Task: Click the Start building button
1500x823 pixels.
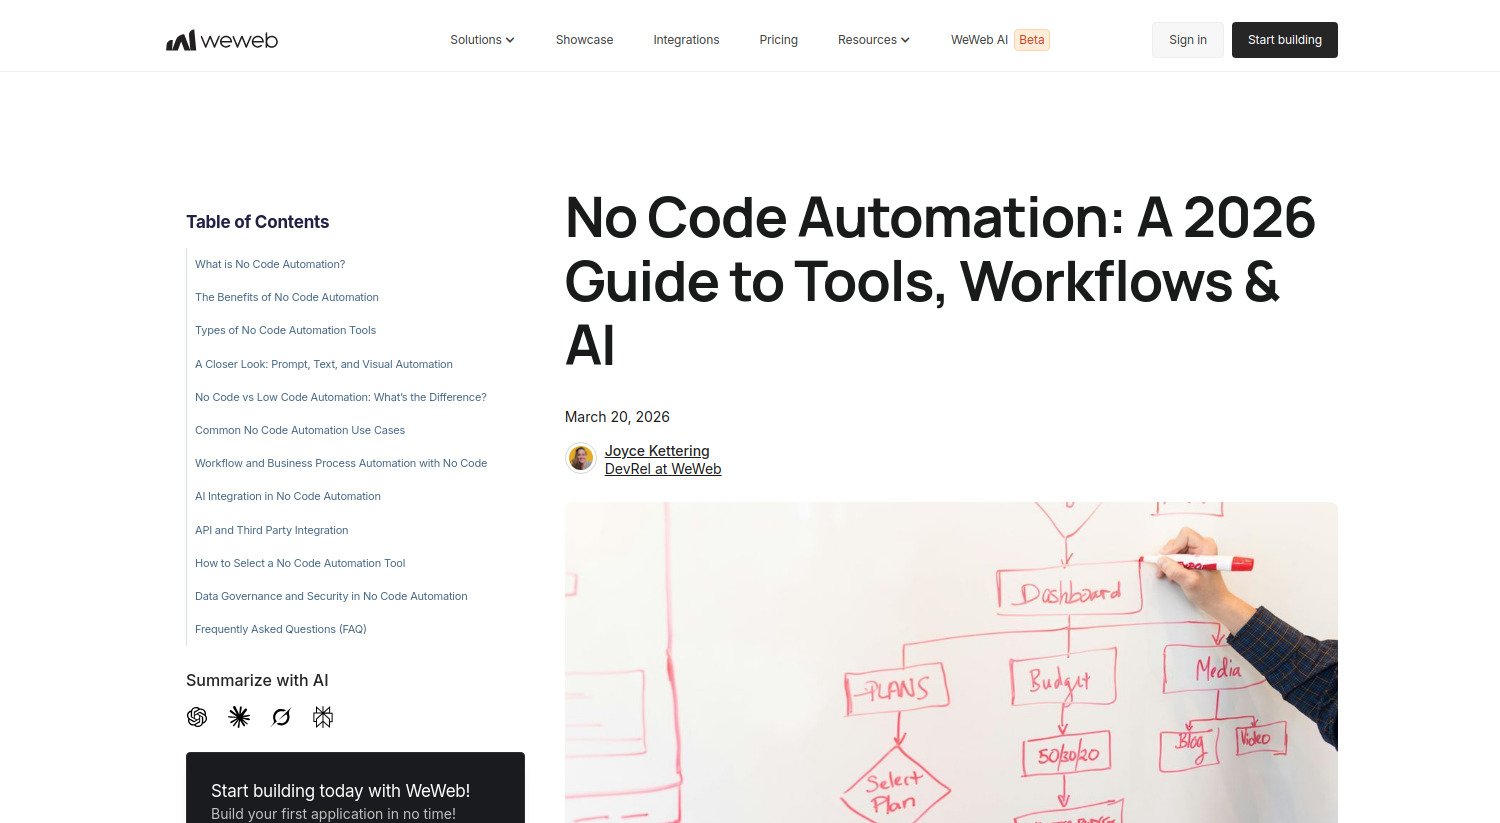Action: click(1285, 40)
